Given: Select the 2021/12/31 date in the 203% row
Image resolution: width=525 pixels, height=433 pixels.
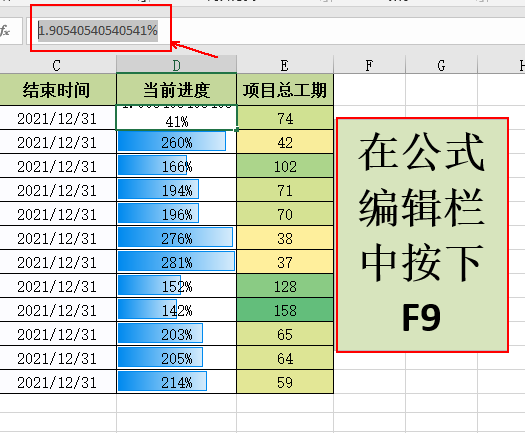Looking at the screenshot, I should click(x=57, y=334).
